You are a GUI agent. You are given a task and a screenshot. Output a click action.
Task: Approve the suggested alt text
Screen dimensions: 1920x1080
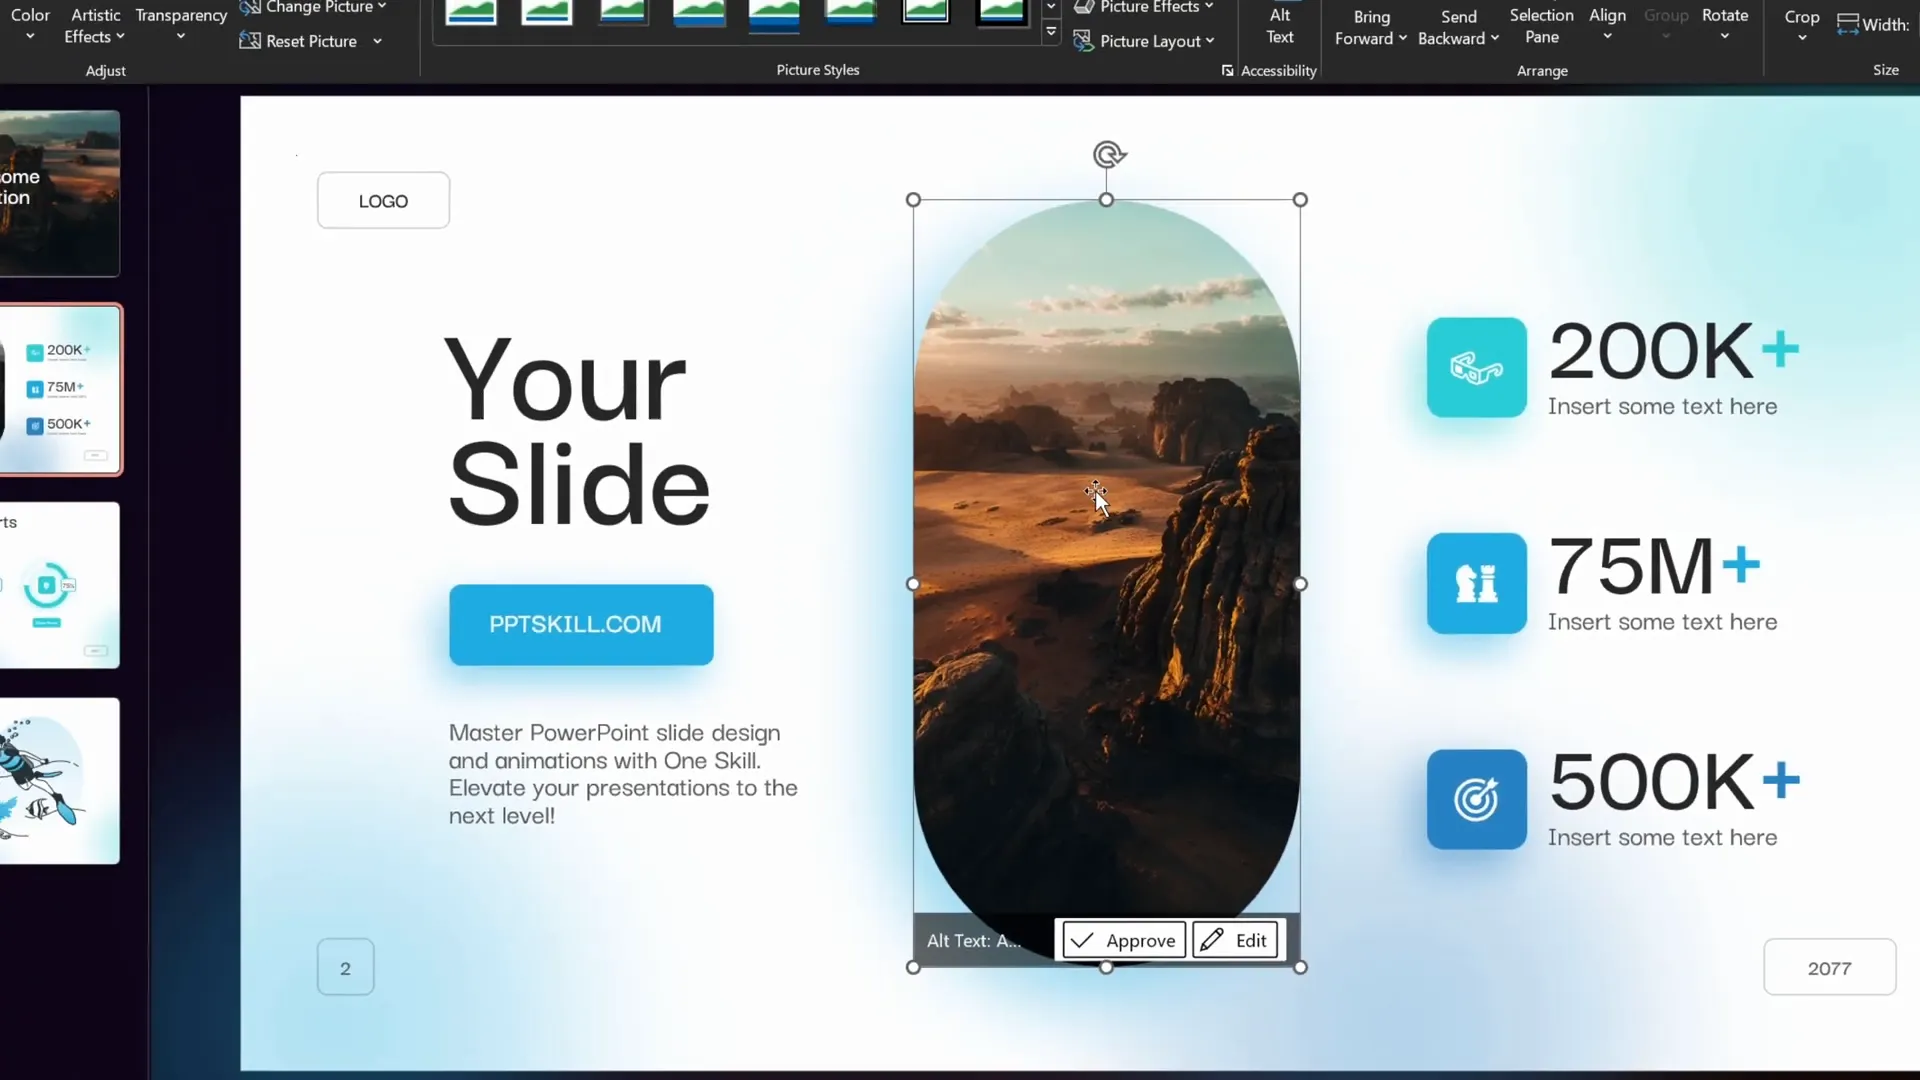coord(1124,940)
